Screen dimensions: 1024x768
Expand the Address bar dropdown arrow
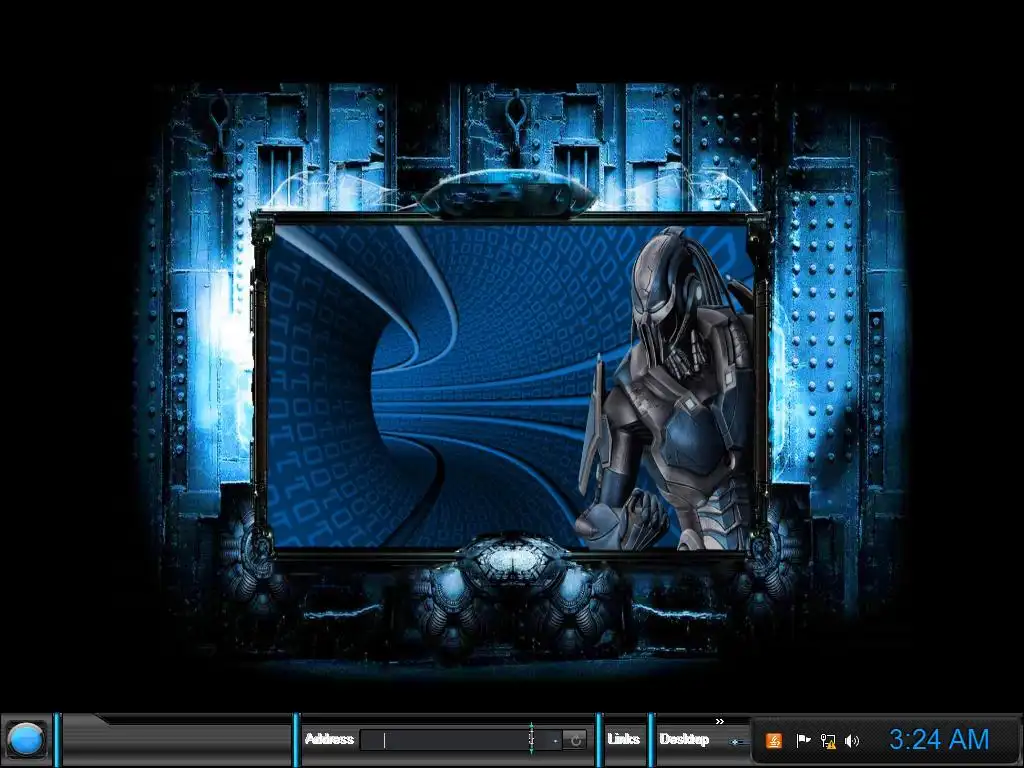[x=555, y=741]
